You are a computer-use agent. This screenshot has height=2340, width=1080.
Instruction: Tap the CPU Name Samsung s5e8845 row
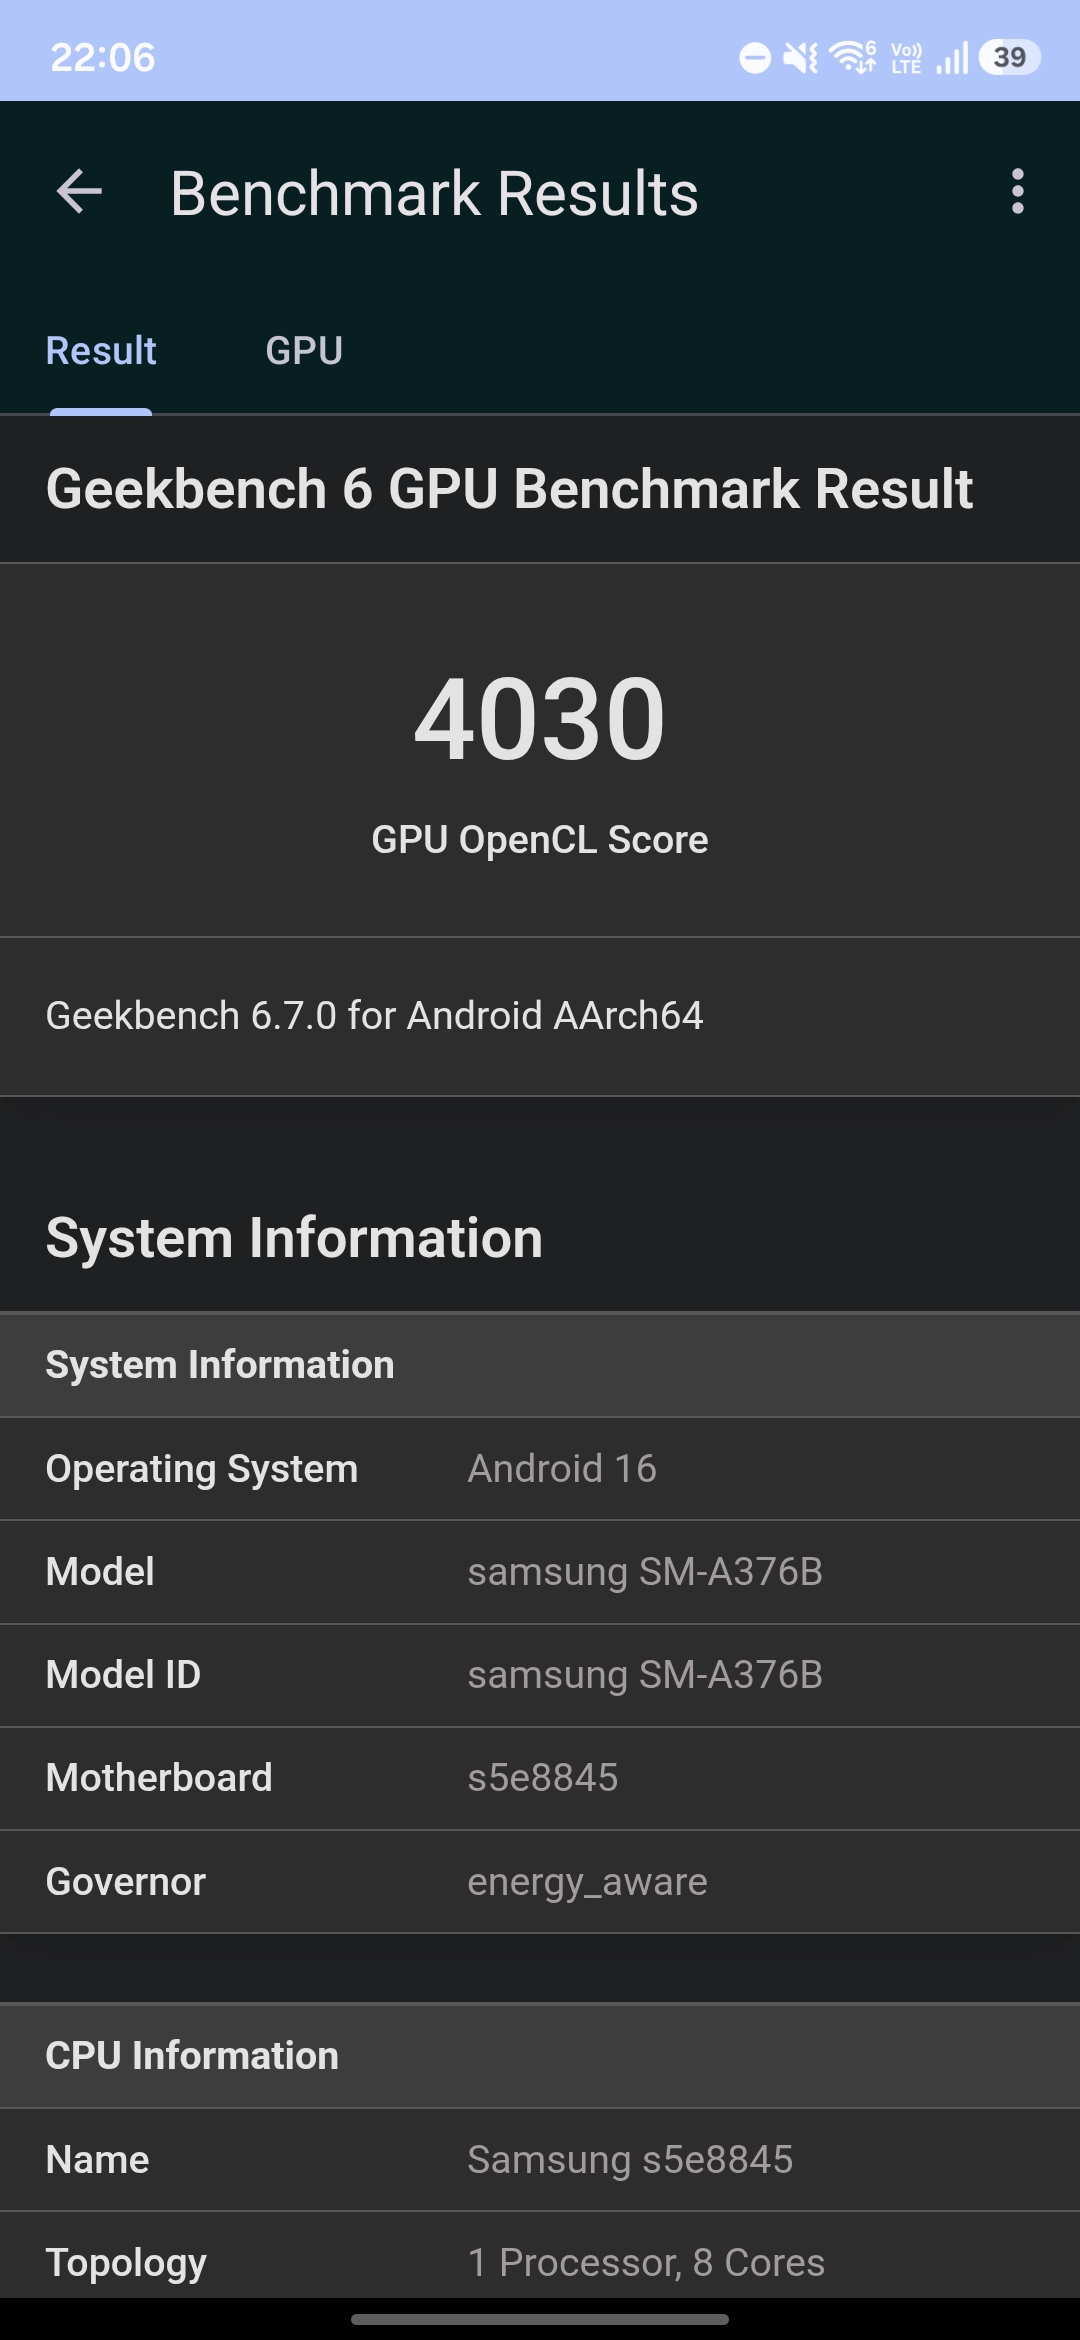540,2160
